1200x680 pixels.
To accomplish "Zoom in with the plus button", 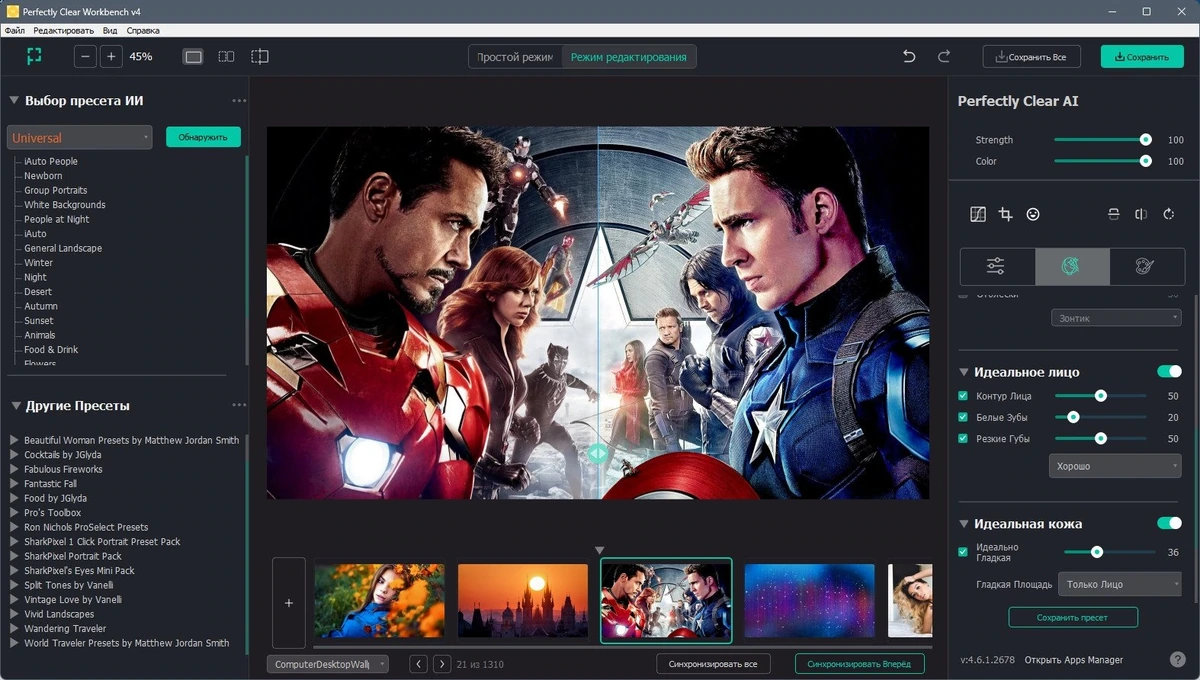I will coord(111,57).
